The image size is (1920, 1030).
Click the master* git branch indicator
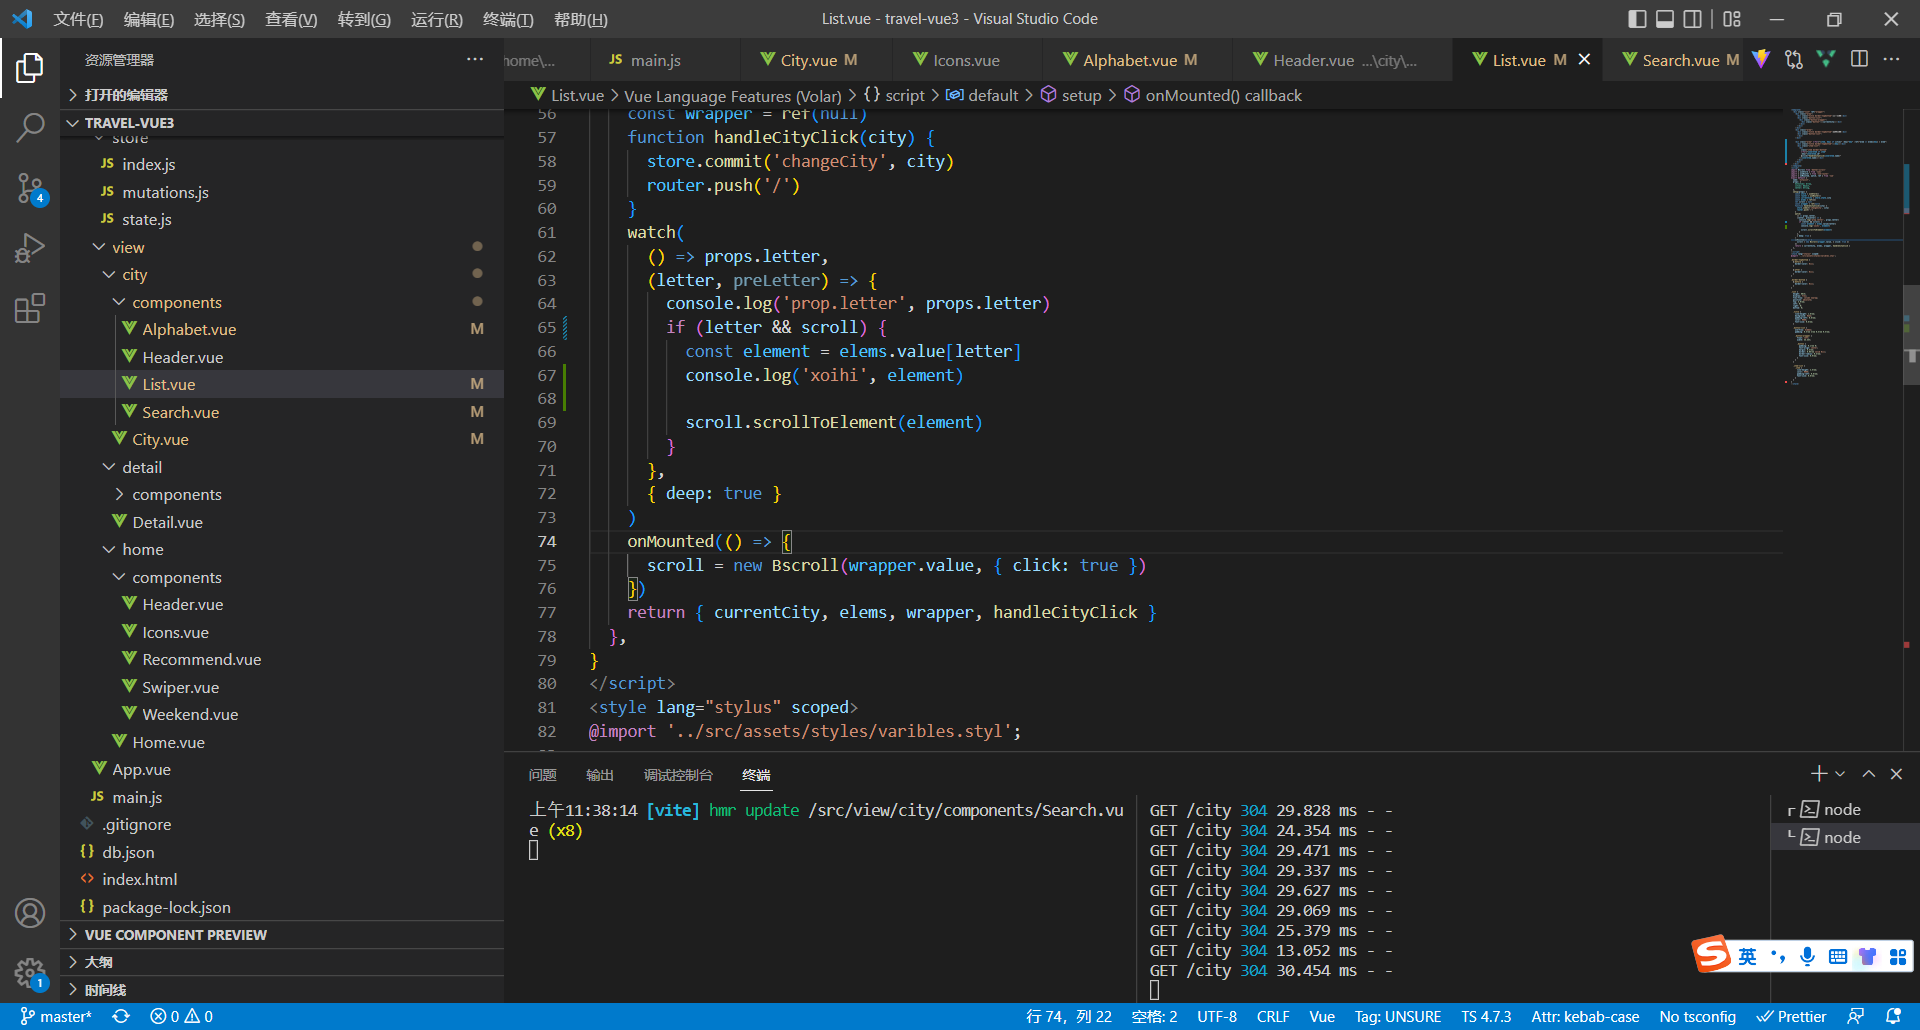tap(56, 1016)
